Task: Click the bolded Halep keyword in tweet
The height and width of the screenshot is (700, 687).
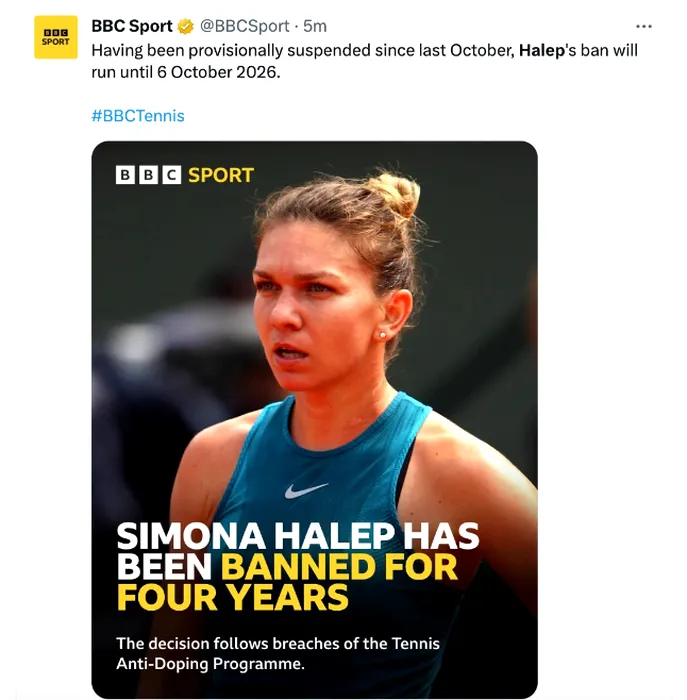Action: tap(541, 50)
